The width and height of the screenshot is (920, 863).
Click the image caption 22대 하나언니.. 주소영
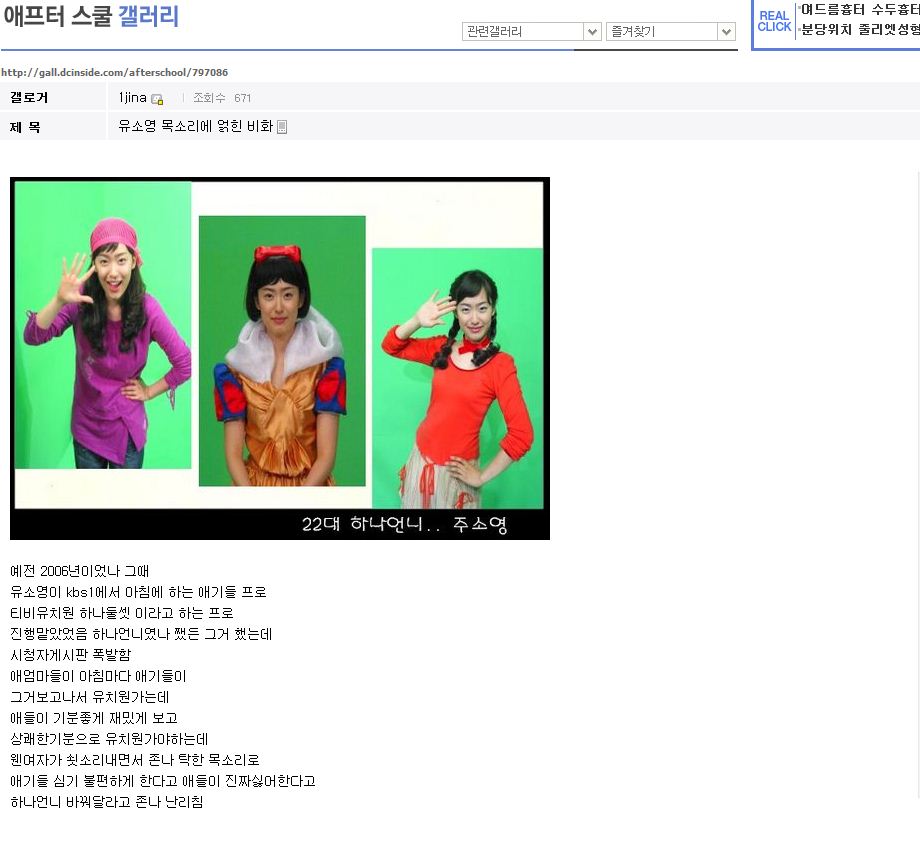coord(404,524)
